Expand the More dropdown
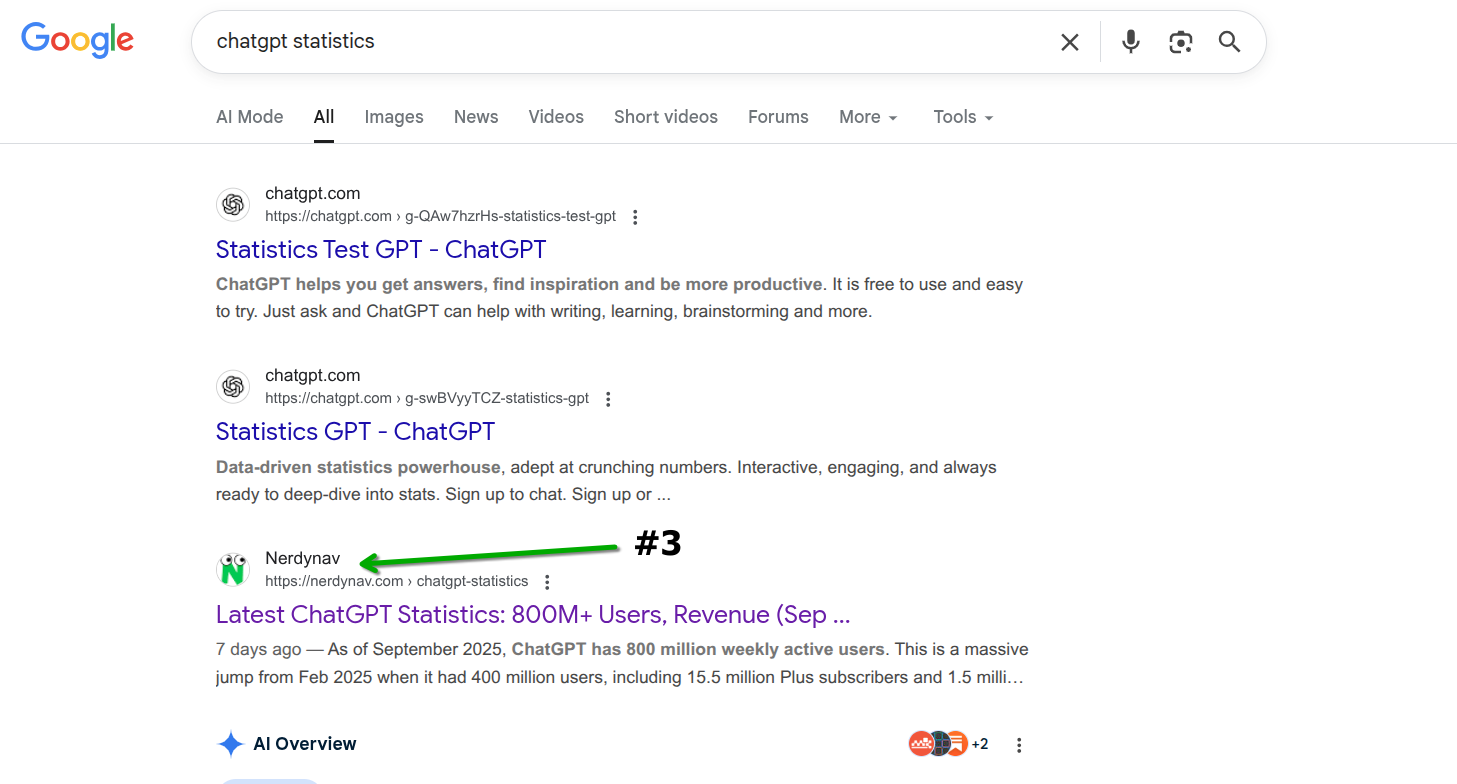This screenshot has height=784, width=1457. click(868, 117)
